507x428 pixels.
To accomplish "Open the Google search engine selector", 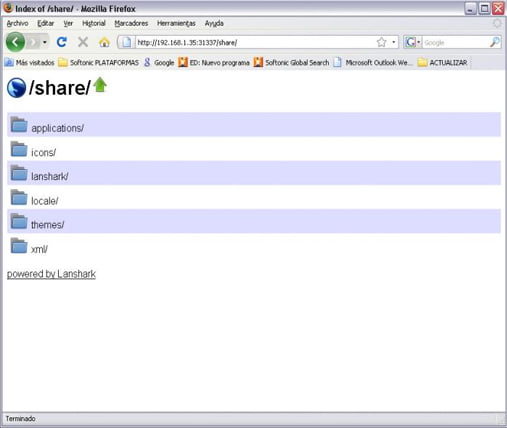I will click(x=413, y=42).
